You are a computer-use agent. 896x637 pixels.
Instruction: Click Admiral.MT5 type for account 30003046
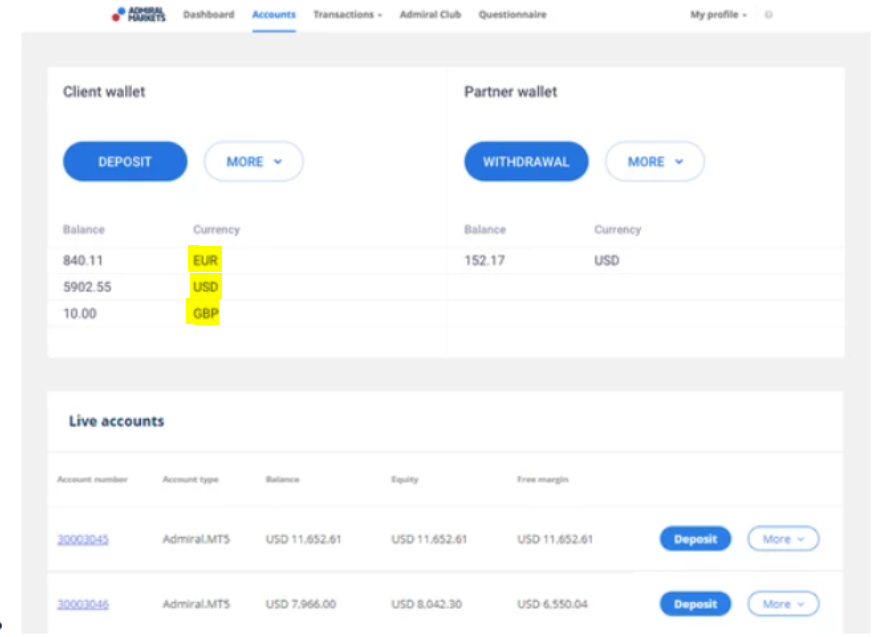pos(196,604)
